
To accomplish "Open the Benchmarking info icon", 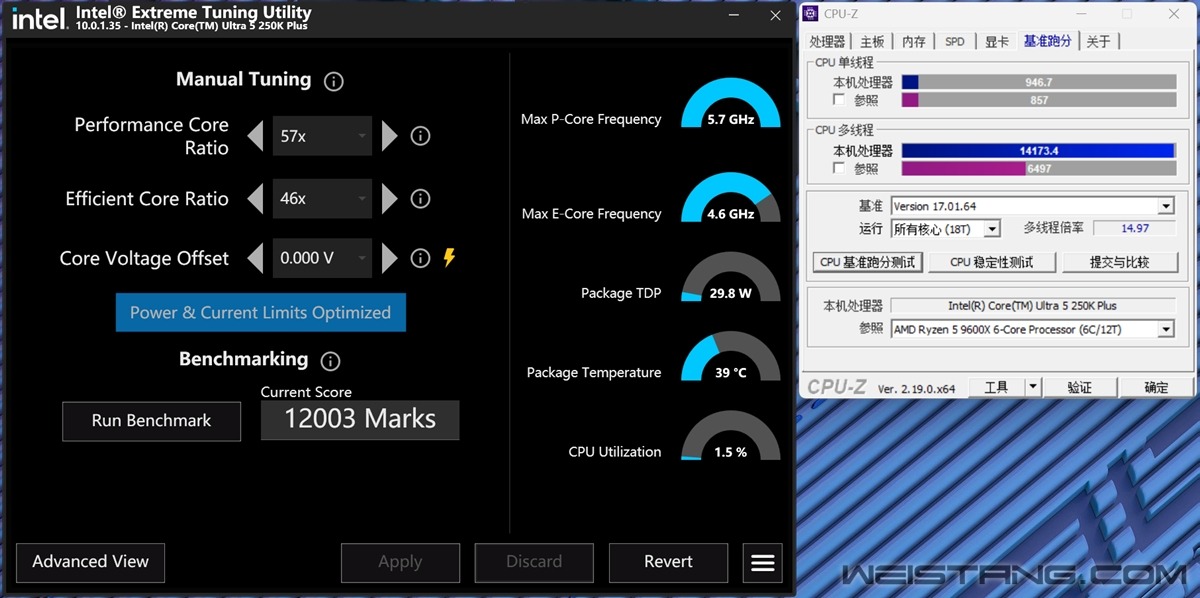I will click(330, 361).
